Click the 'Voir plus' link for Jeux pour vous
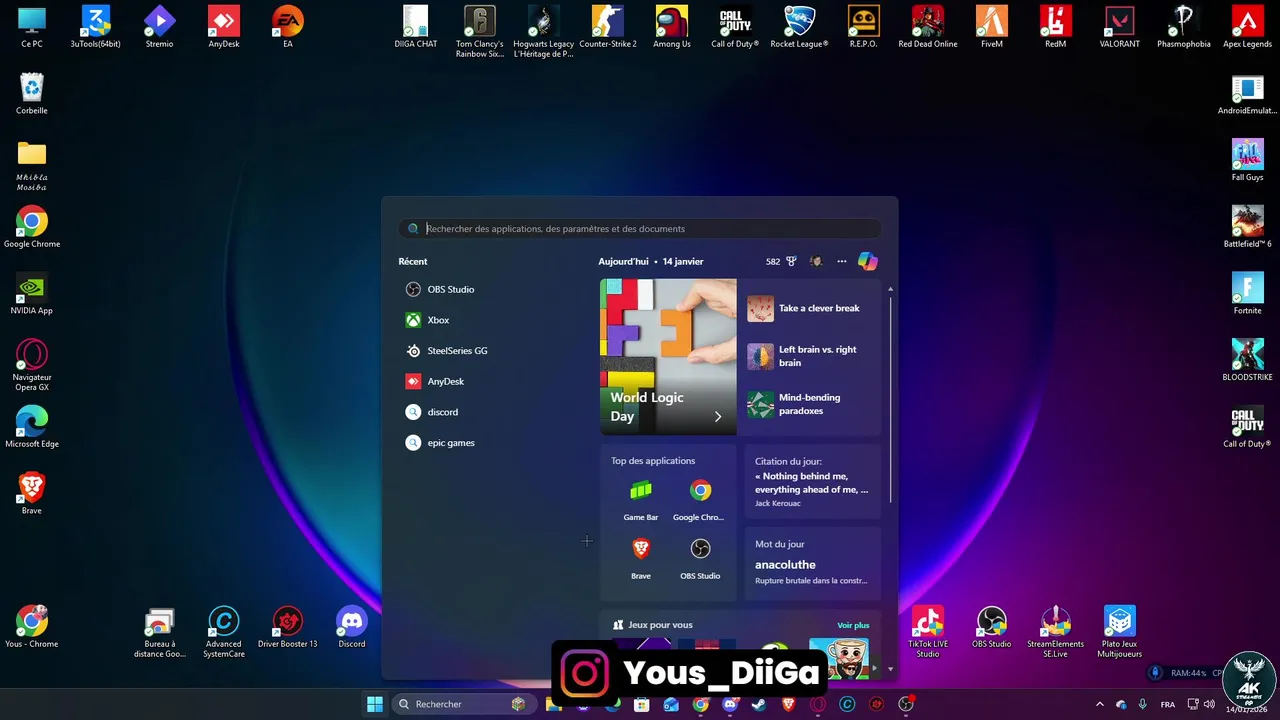 coord(853,625)
